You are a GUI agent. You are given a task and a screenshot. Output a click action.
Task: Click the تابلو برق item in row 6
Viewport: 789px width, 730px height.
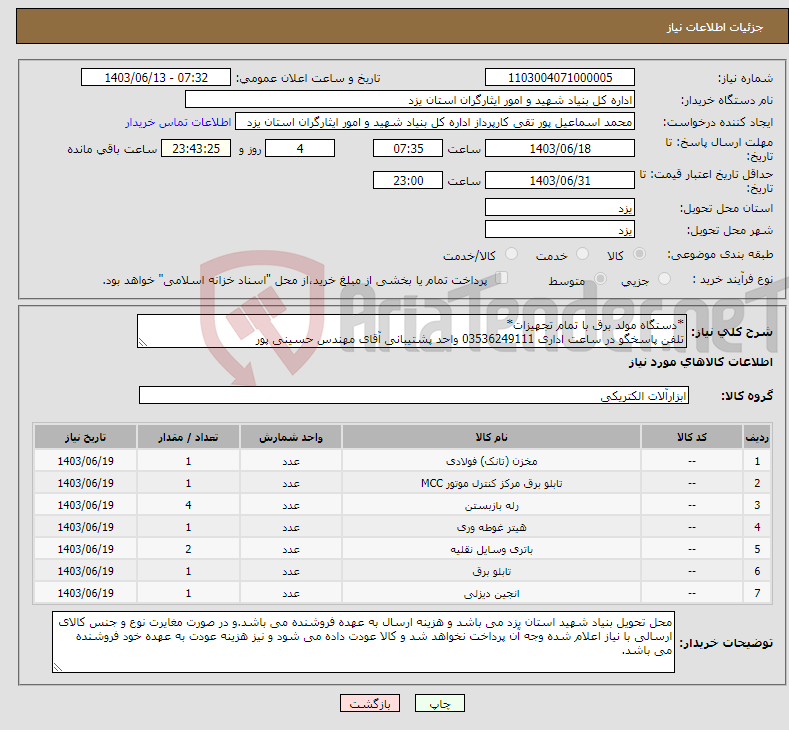pyautogui.click(x=492, y=572)
